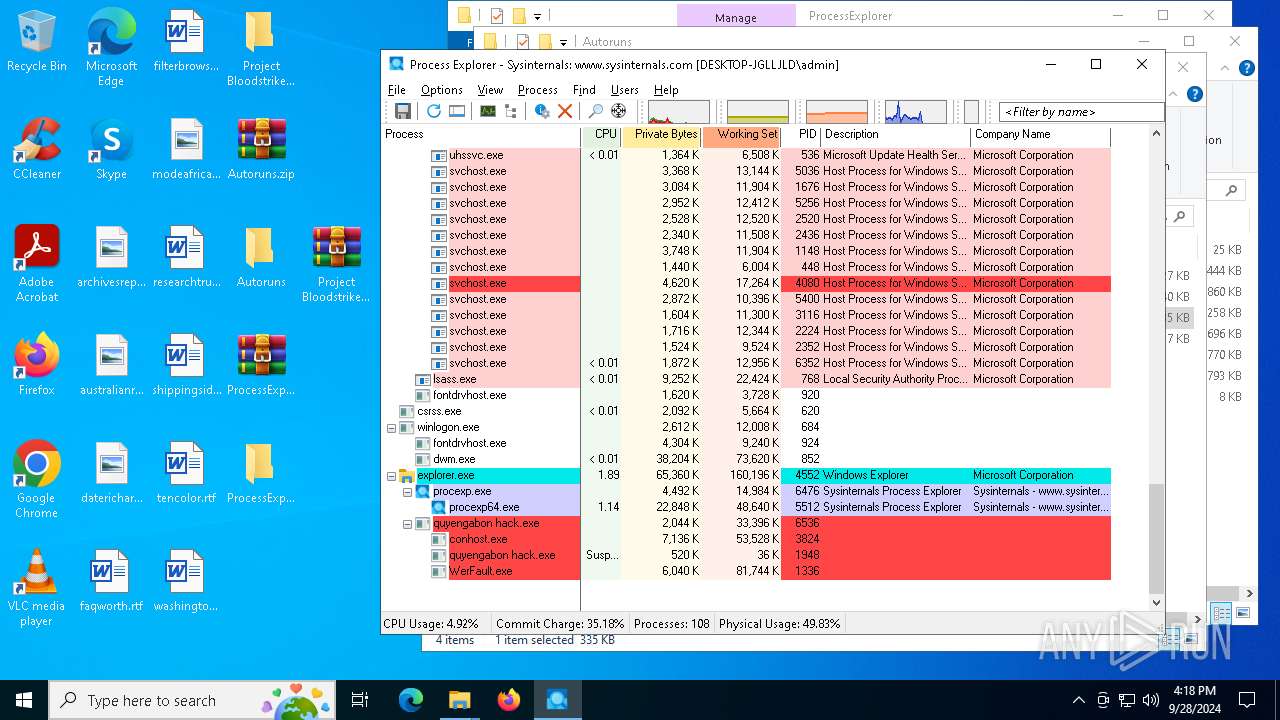
Task: Select the Find Window's Process crosshair icon
Action: pyautogui.click(x=619, y=111)
